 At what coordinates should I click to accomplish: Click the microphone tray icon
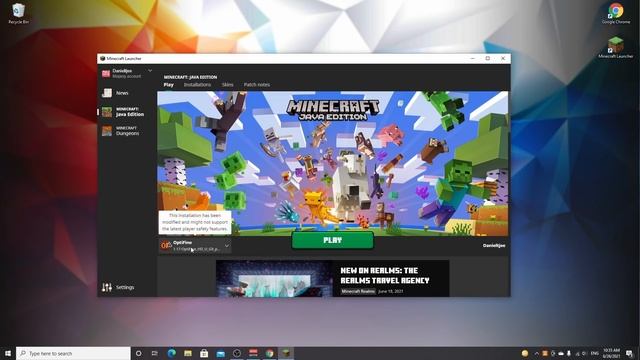click(569, 353)
